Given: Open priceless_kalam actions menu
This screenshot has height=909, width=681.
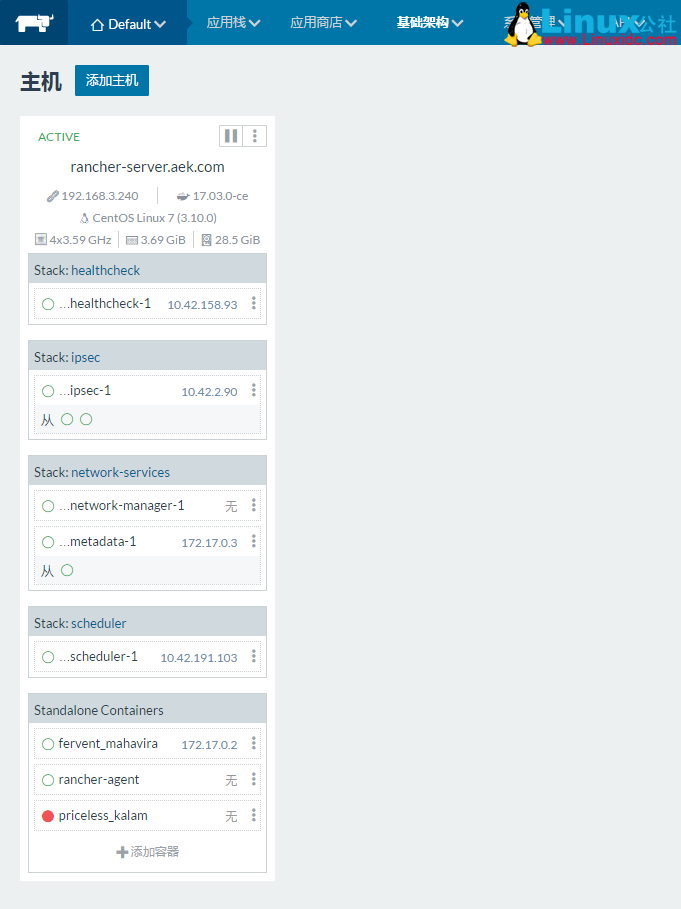Looking at the screenshot, I should pyautogui.click(x=254, y=815).
